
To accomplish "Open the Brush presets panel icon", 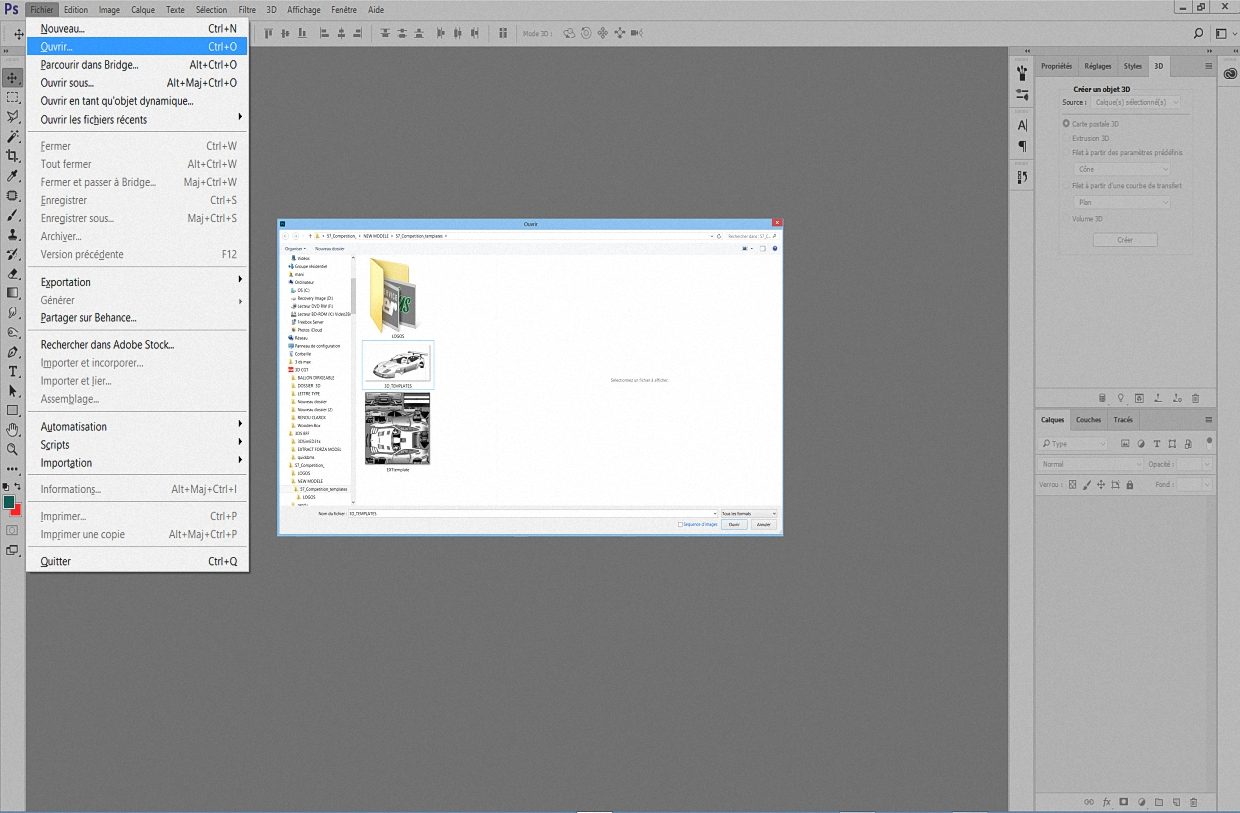I will pos(1022,73).
